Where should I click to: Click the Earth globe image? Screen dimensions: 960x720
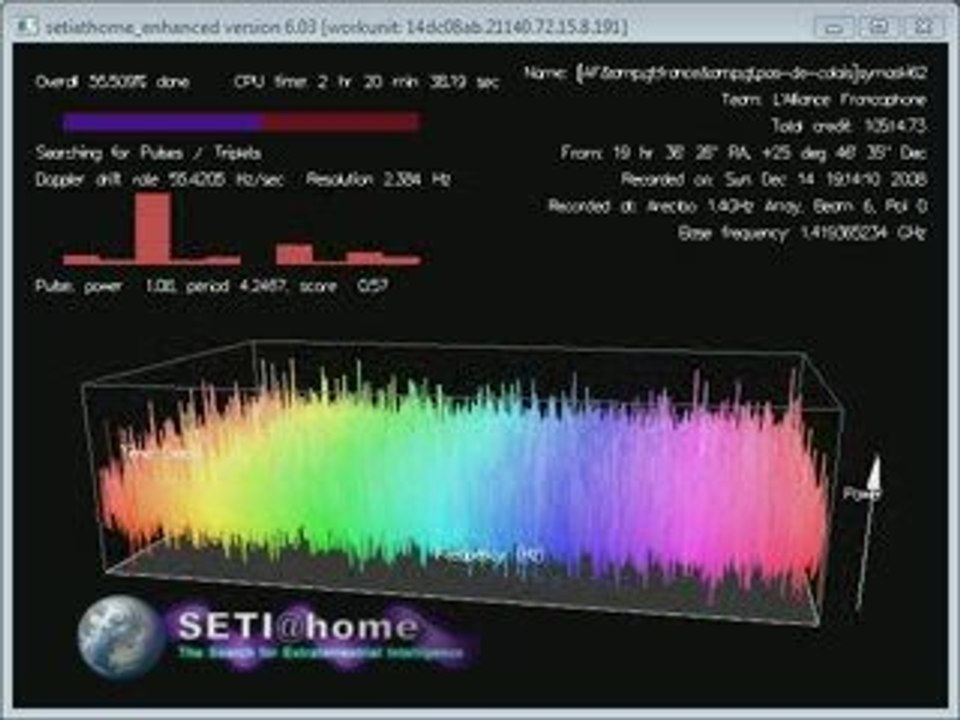coord(121,637)
